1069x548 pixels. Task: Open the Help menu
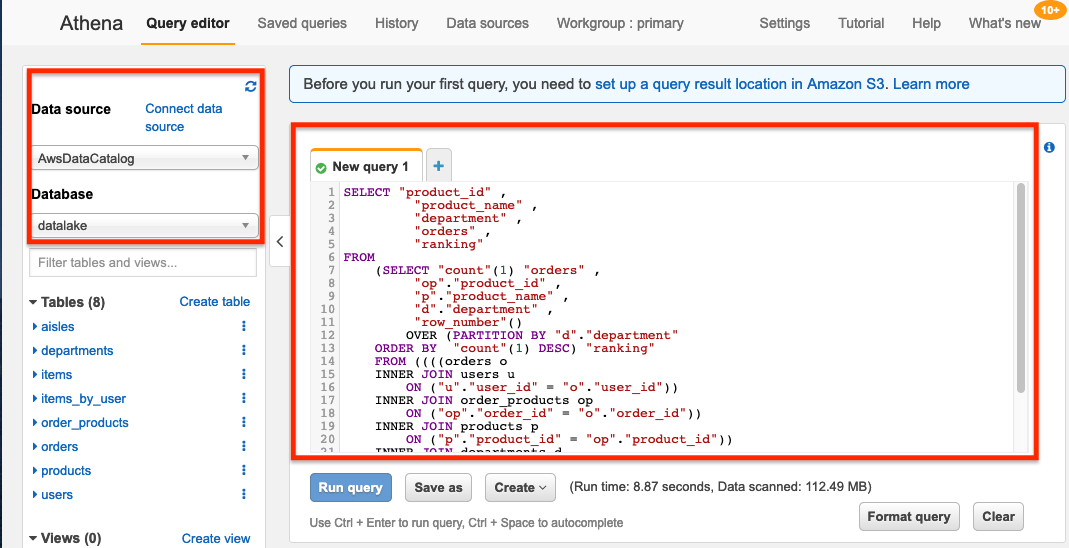pos(926,23)
